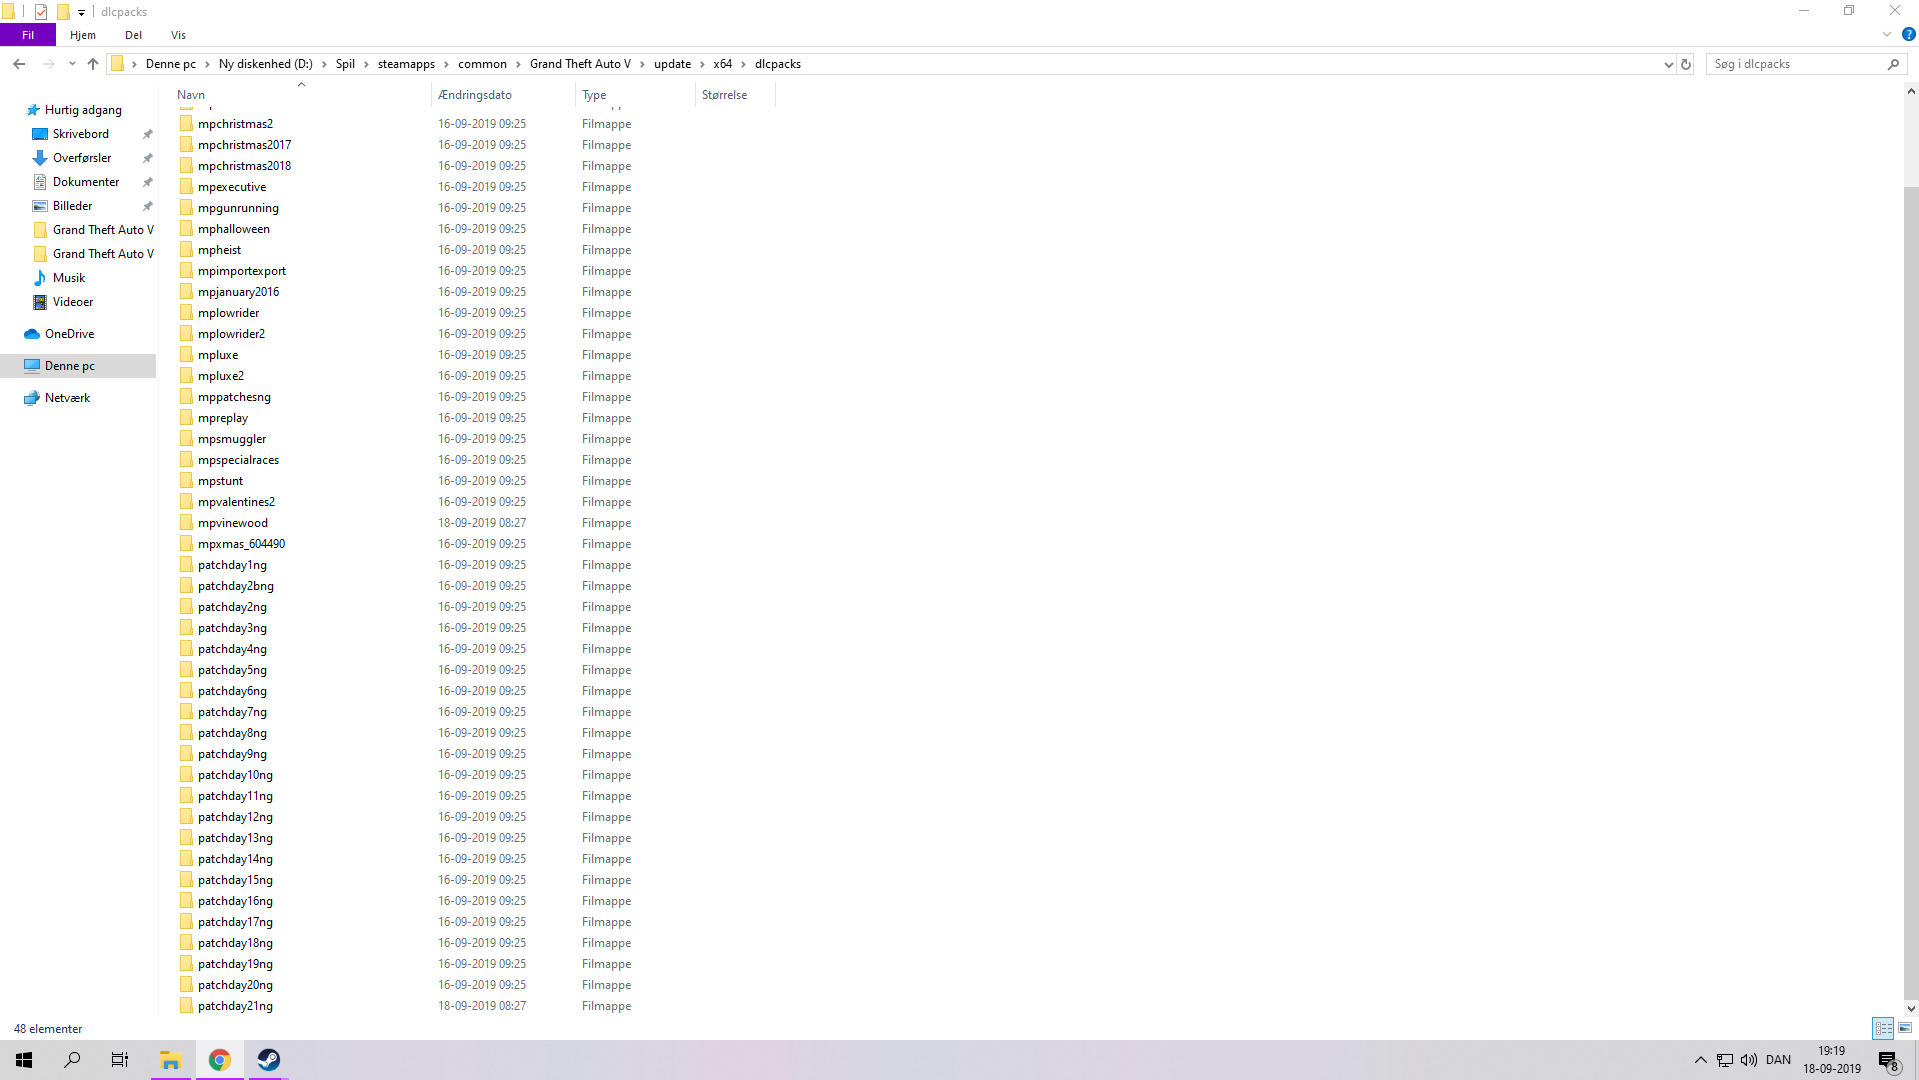Open the Windows Start menu
The image size is (1919, 1080).
(x=24, y=1060)
